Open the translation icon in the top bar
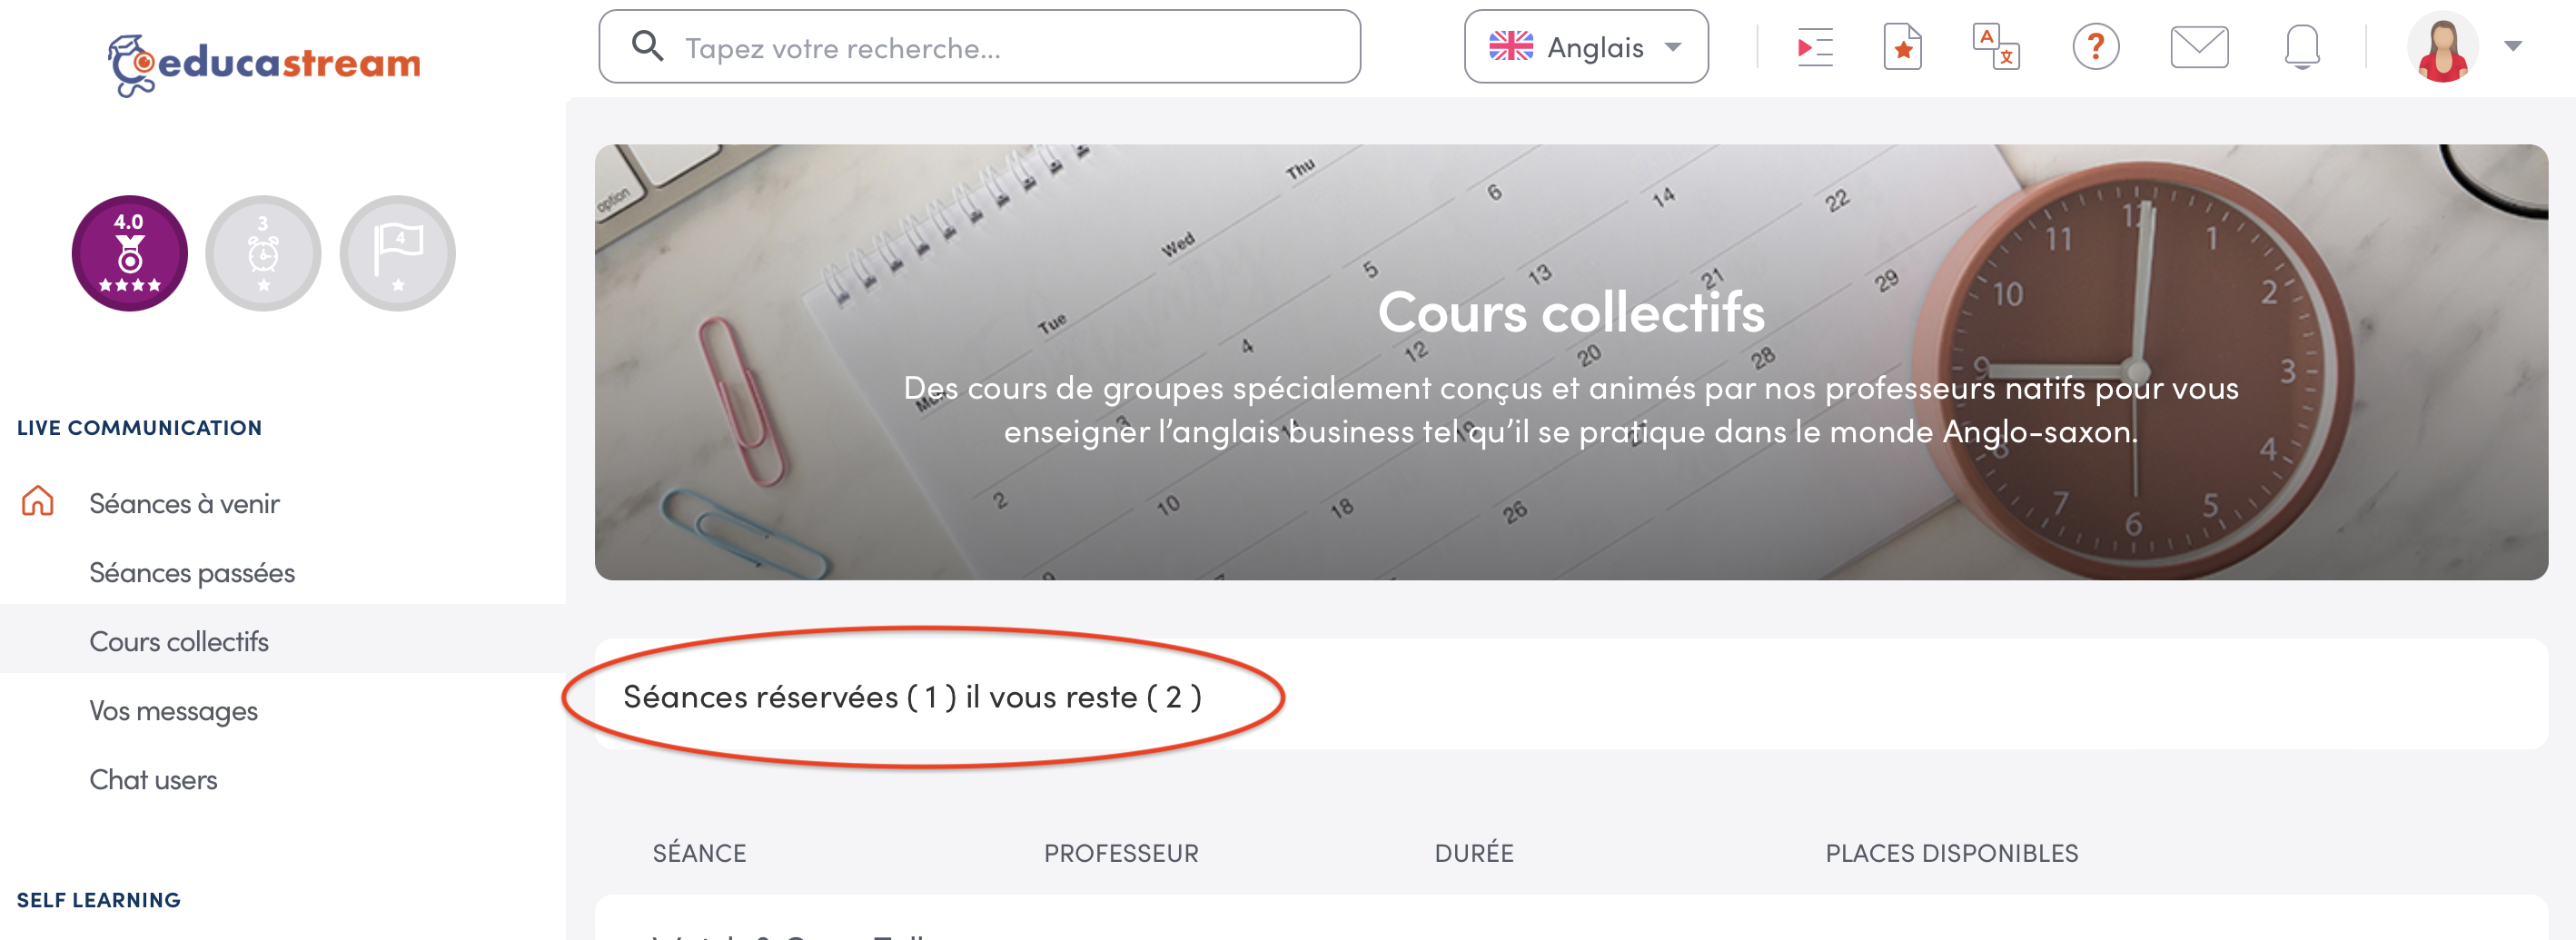This screenshot has height=940, width=2576. 1997,46
